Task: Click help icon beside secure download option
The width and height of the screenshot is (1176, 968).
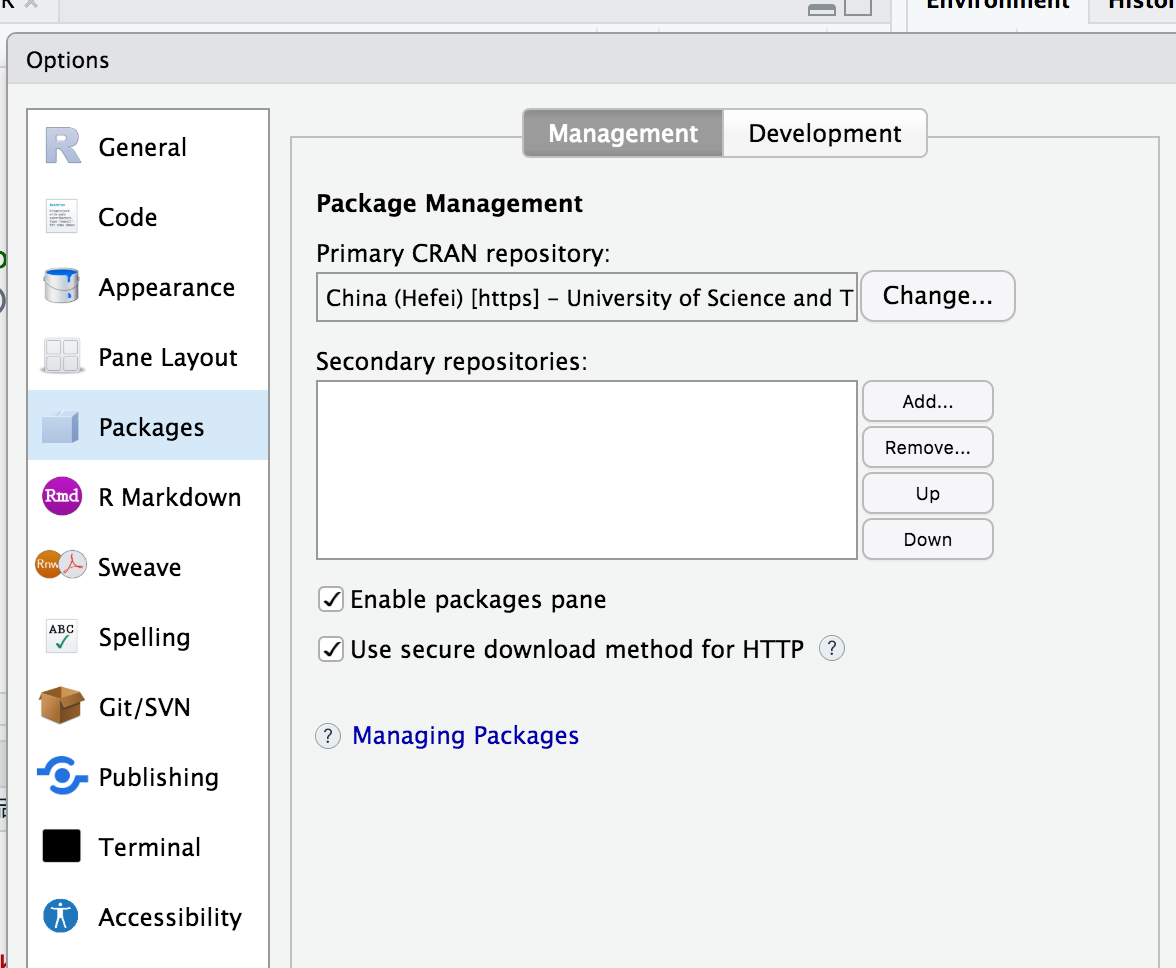Action: tap(832, 649)
